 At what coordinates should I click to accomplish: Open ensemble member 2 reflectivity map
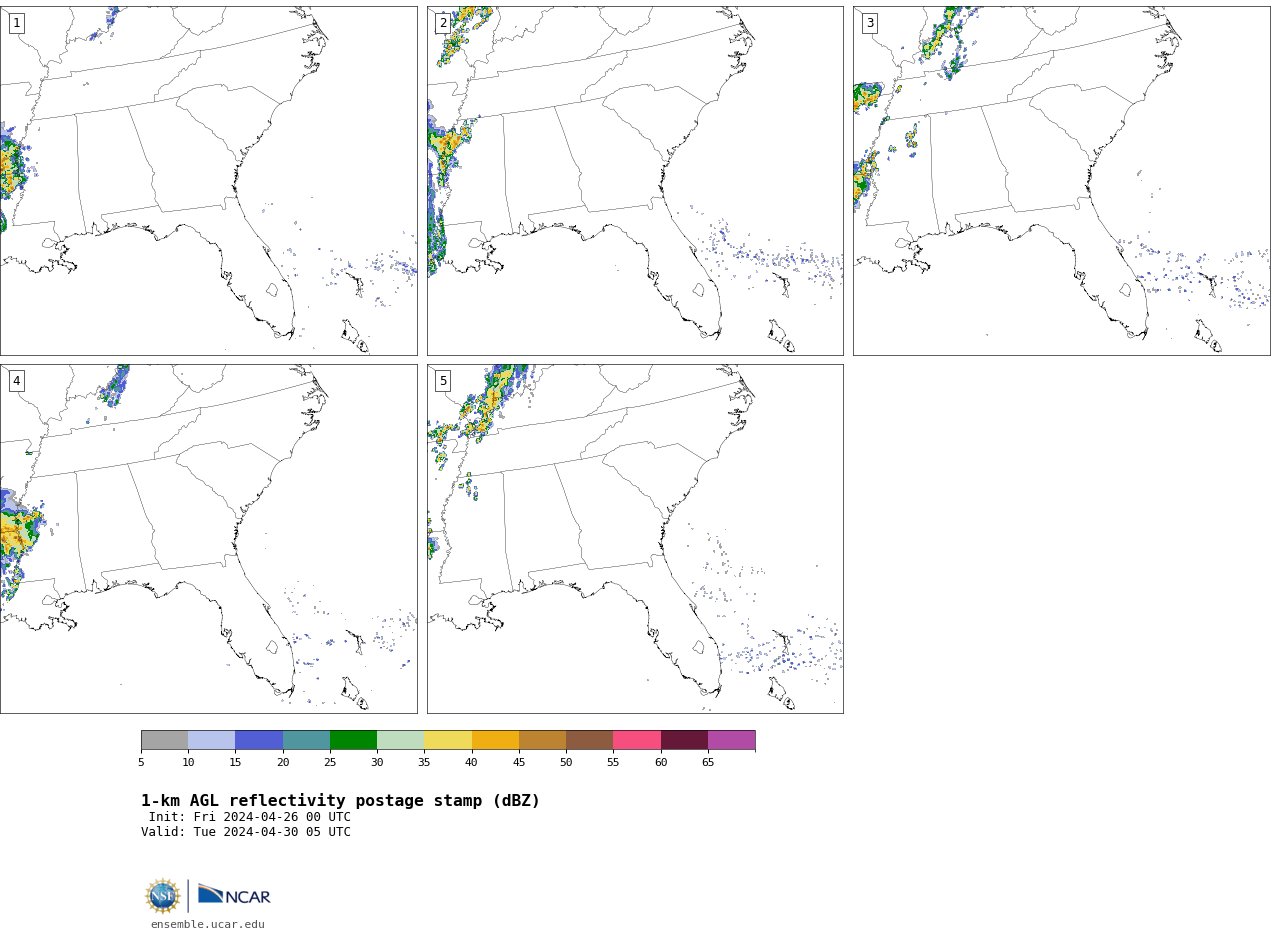pos(635,181)
